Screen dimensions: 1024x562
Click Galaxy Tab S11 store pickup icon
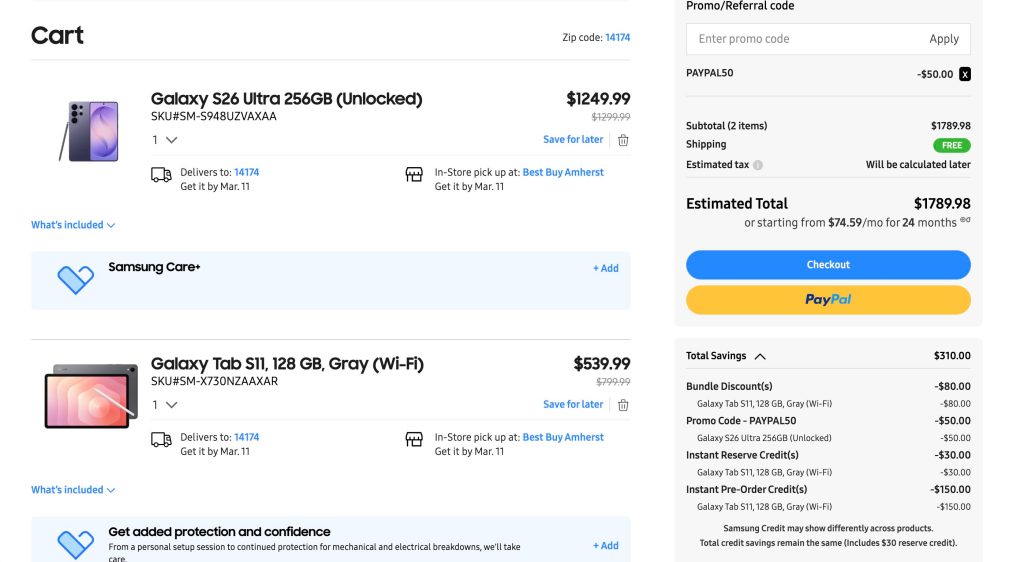(x=414, y=440)
